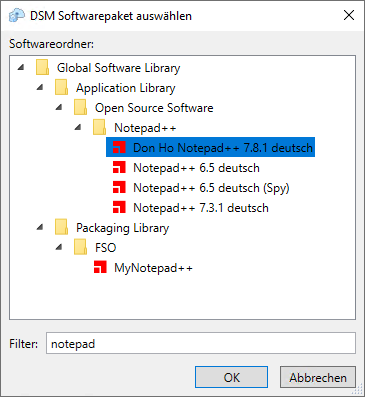Click the red package icon beside Notepad++ 7.3.1 deutsch
Image resolution: width=365 pixels, height=397 pixels.
pos(119,207)
